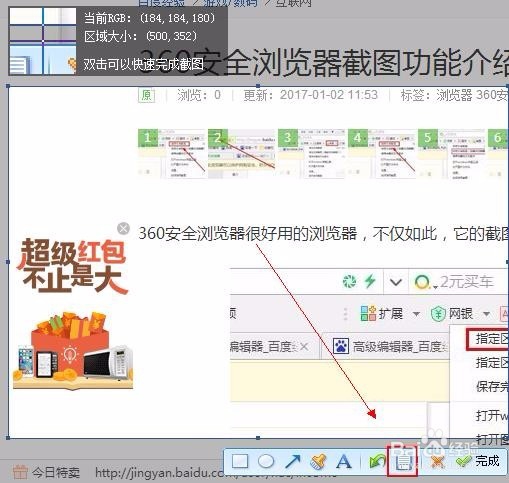Click the 2元买车 search box

[467, 282]
